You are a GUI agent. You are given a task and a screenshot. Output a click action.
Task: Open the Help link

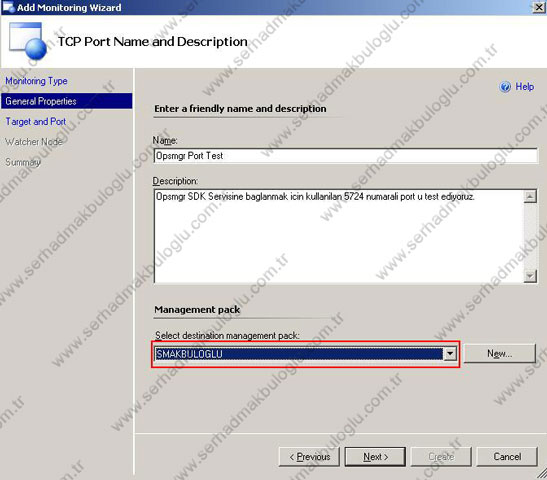(x=524, y=87)
